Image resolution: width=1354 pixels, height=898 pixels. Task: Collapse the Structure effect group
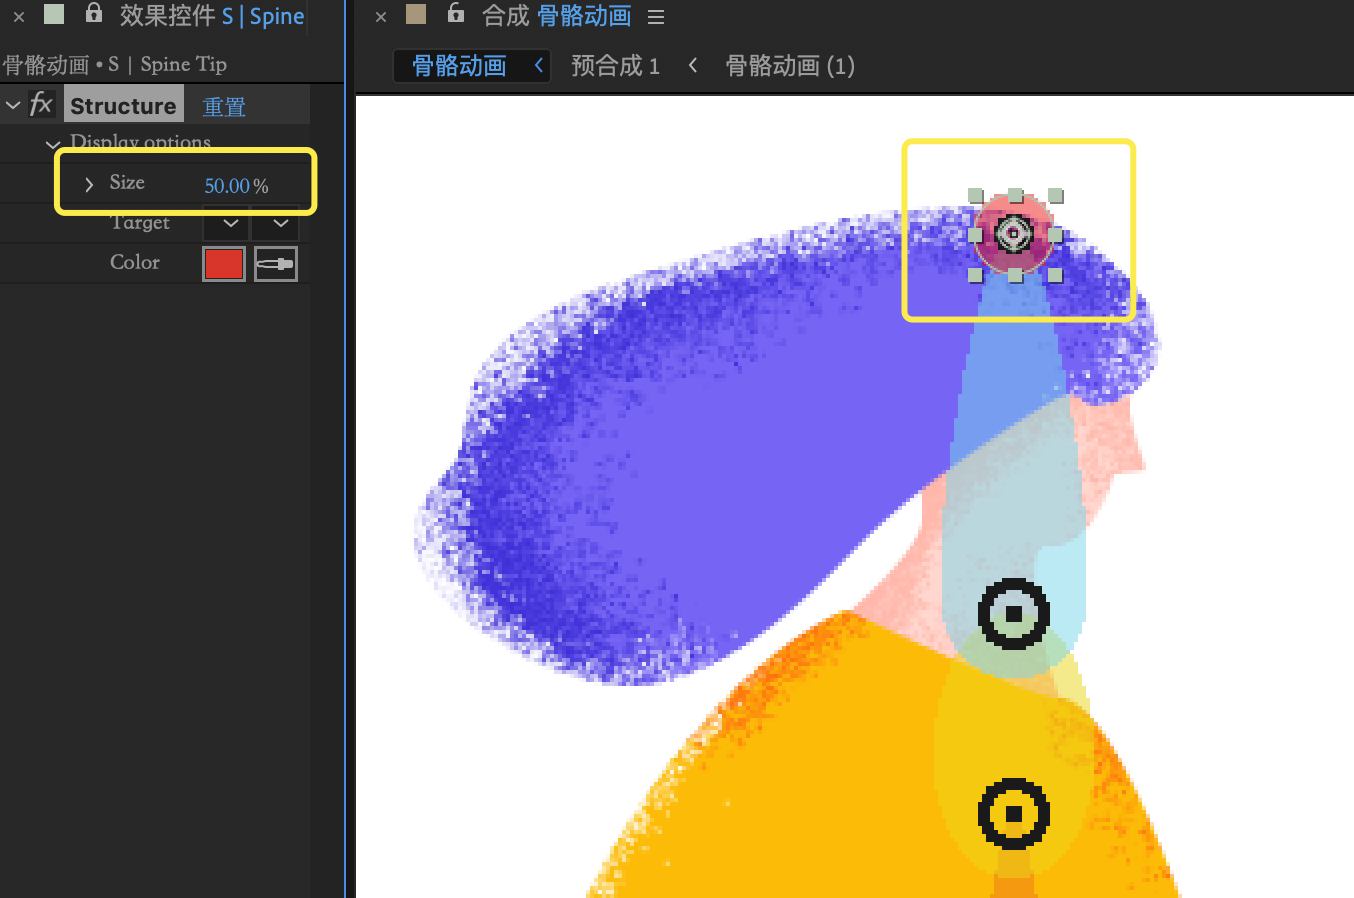click(13, 106)
